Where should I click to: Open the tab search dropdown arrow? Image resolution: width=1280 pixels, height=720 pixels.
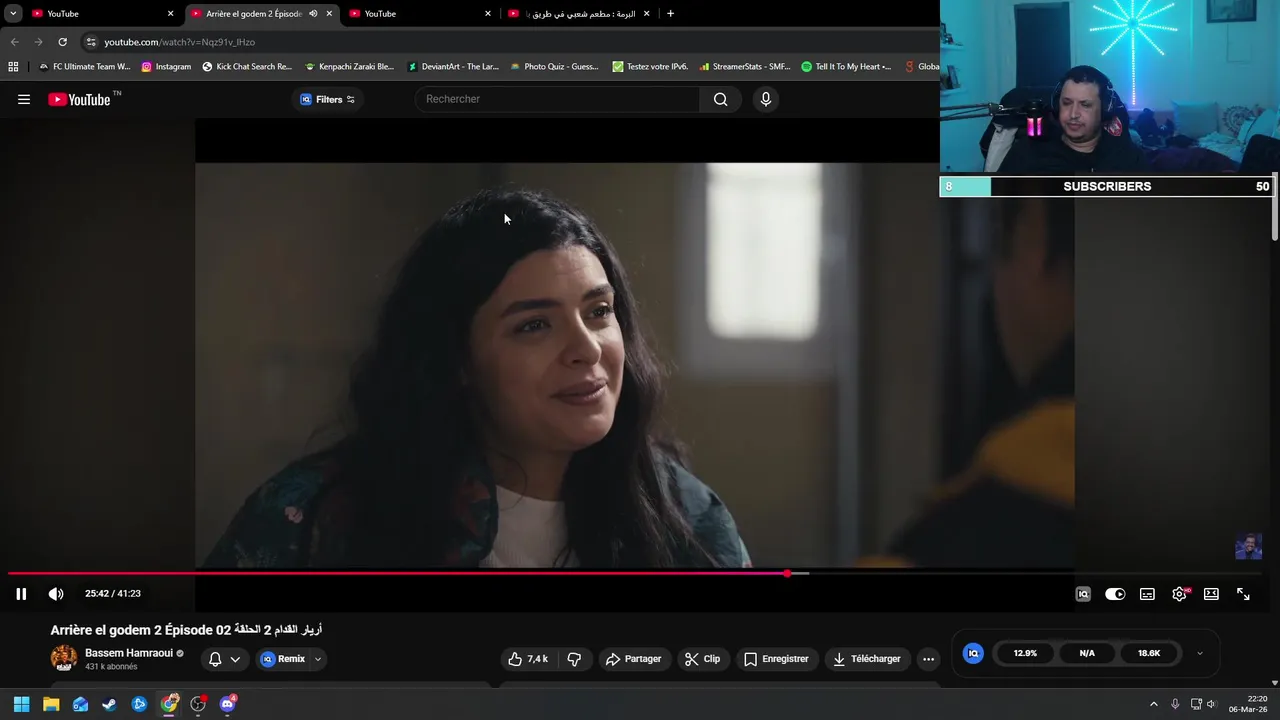(13, 14)
